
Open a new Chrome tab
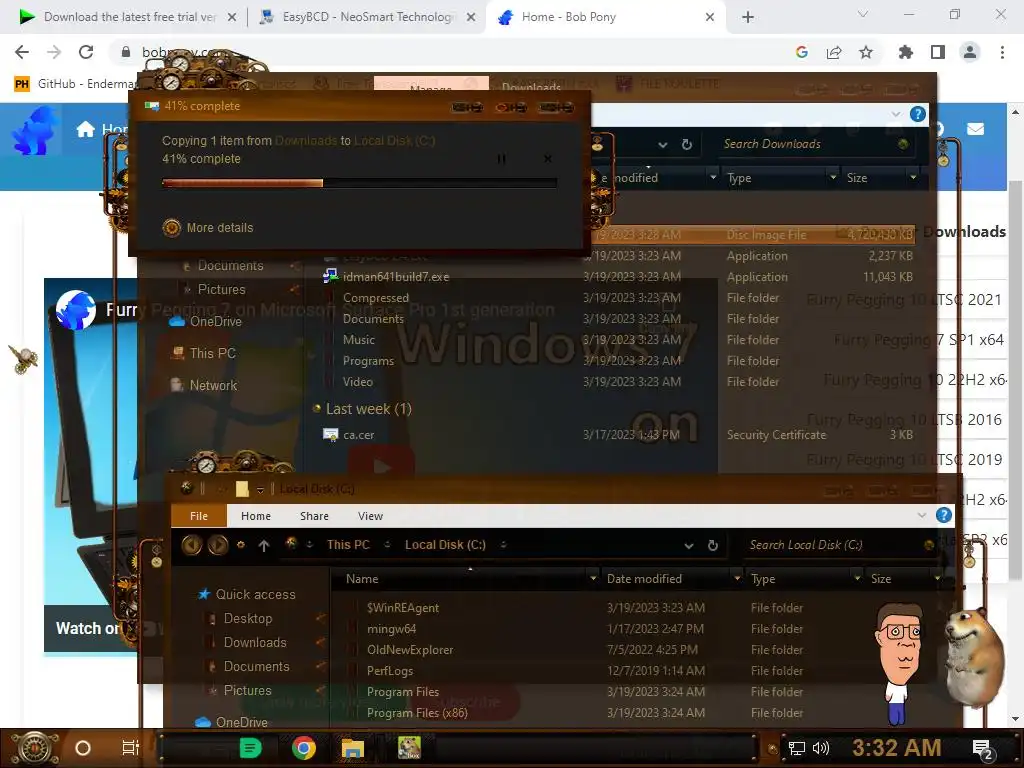coord(748,18)
